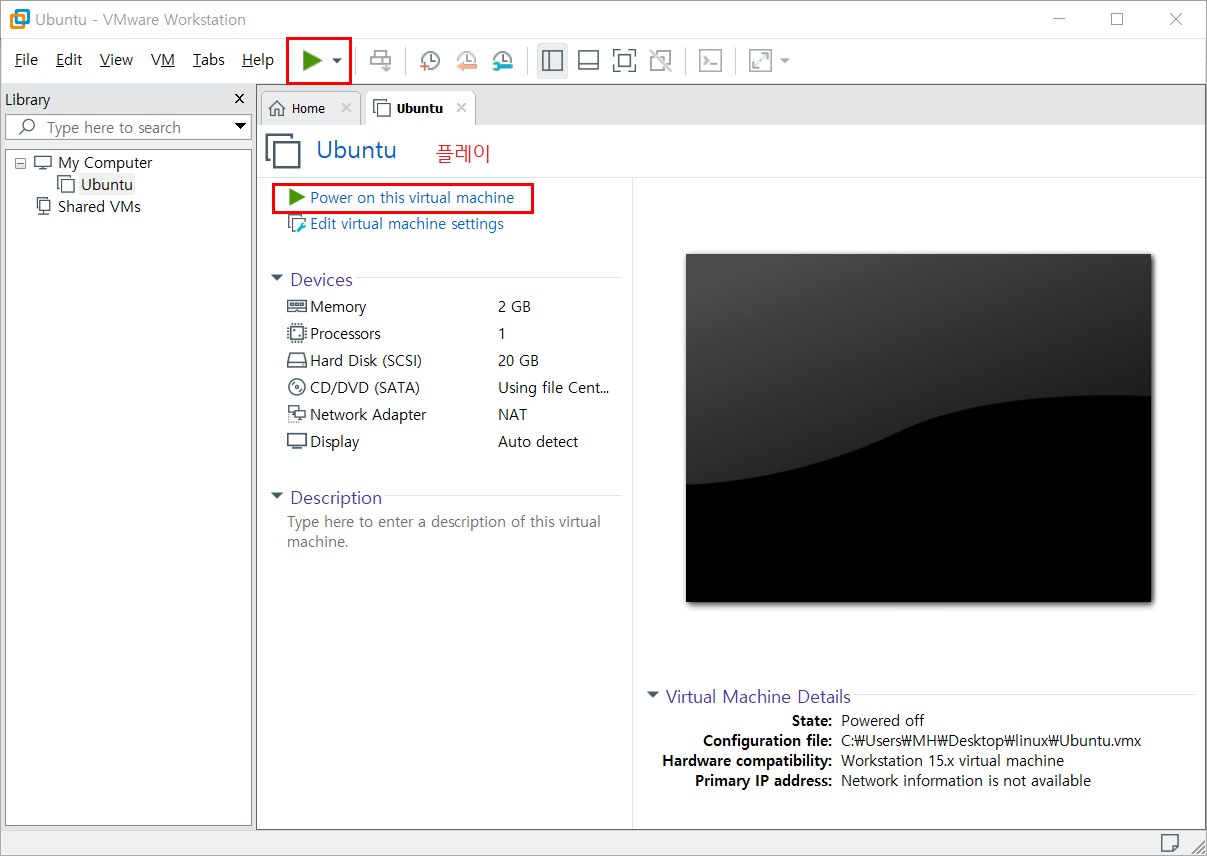Screen dimensions: 1207x856
Task: Click the Unity mode toolbar icon
Action: tap(661, 61)
